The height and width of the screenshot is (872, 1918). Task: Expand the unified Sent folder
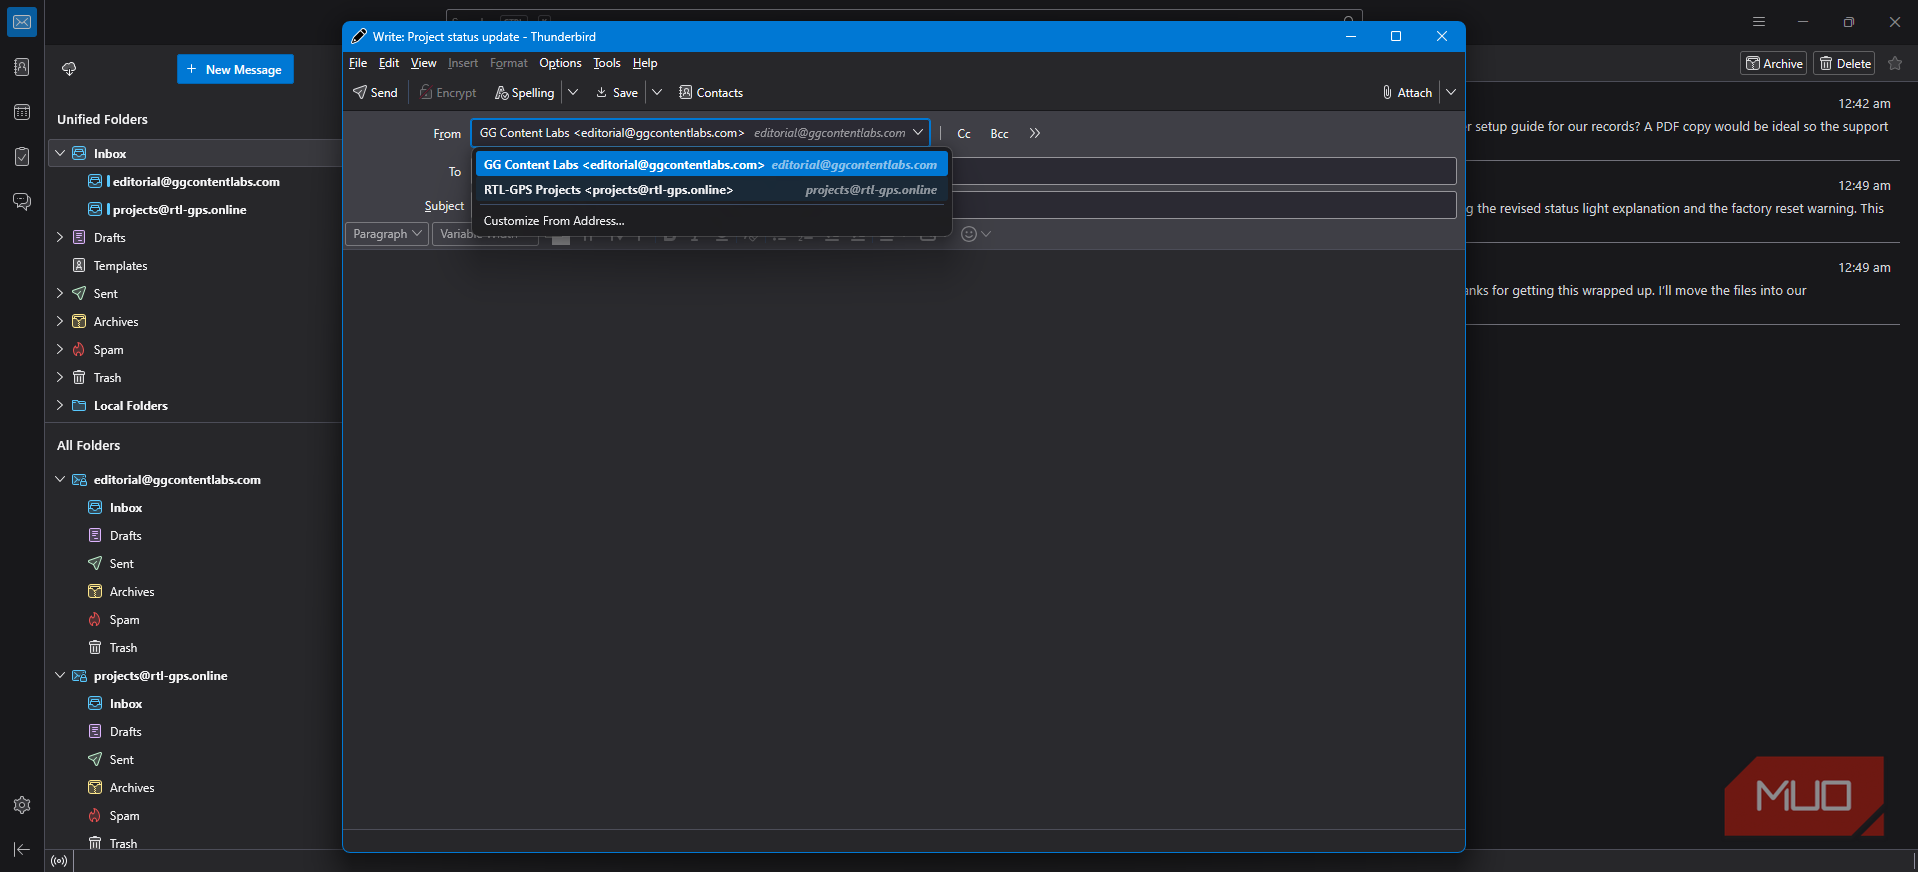(x=60, y=294)
